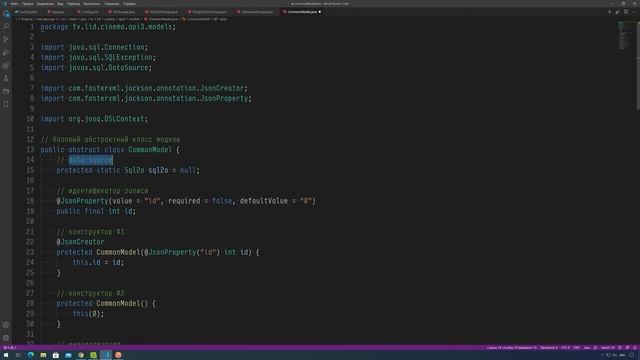Launch Microsoft Edge from taskbar
Screen dimensions: 640x360
[x=31, y=355]
